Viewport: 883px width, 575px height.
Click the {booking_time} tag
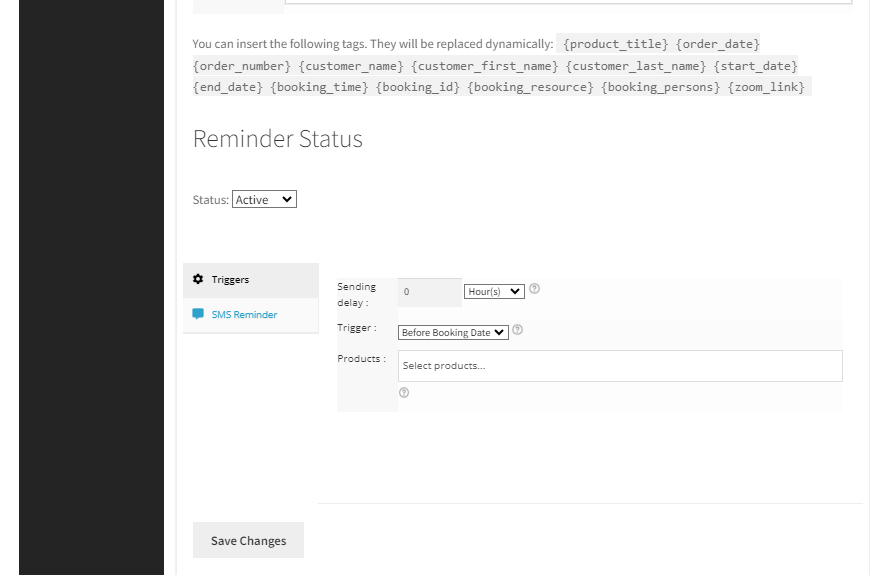pyautogui.click(x=319, y=87)
